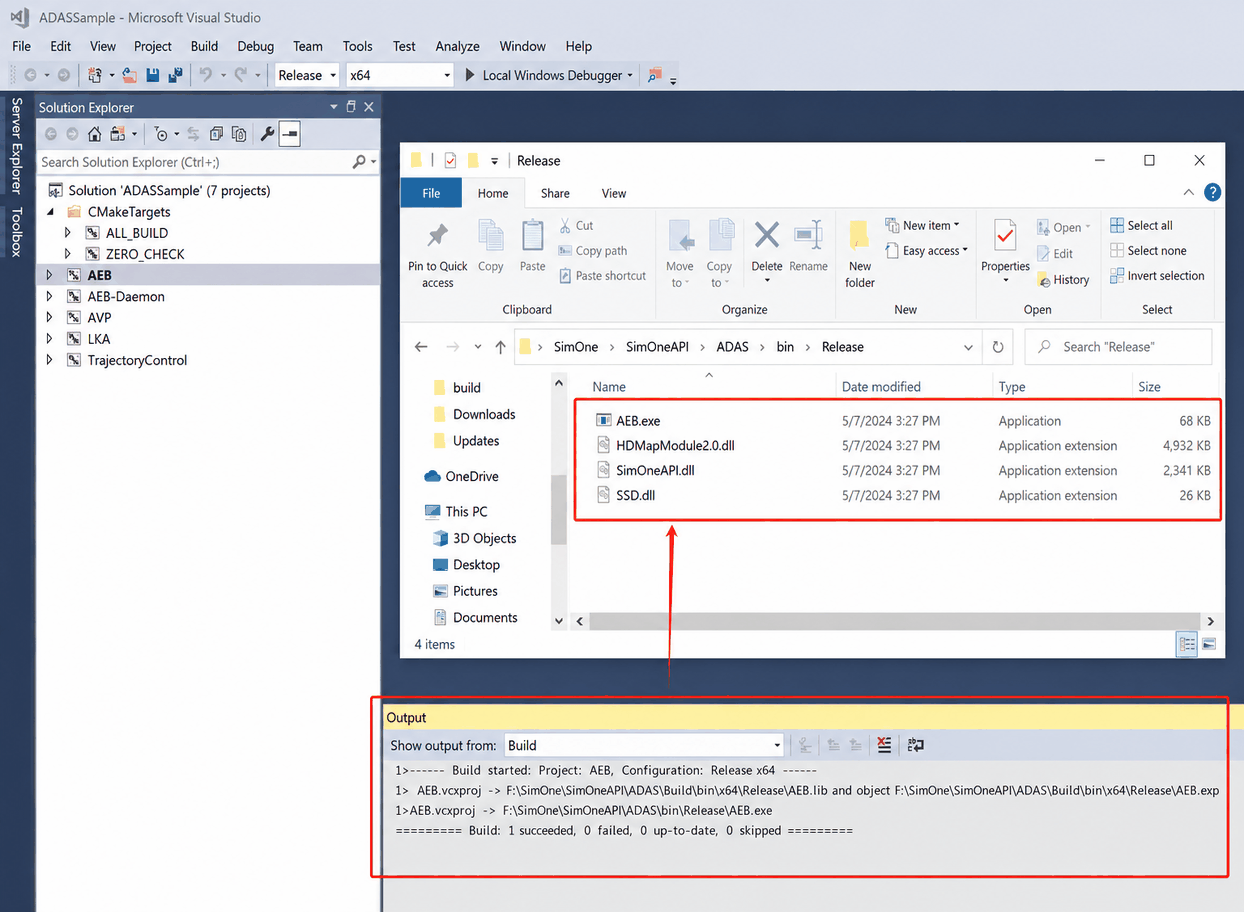1244x912 pixels.
Task: Click Show All Files icon in Solution Explorer
Action: pos(239,134)
